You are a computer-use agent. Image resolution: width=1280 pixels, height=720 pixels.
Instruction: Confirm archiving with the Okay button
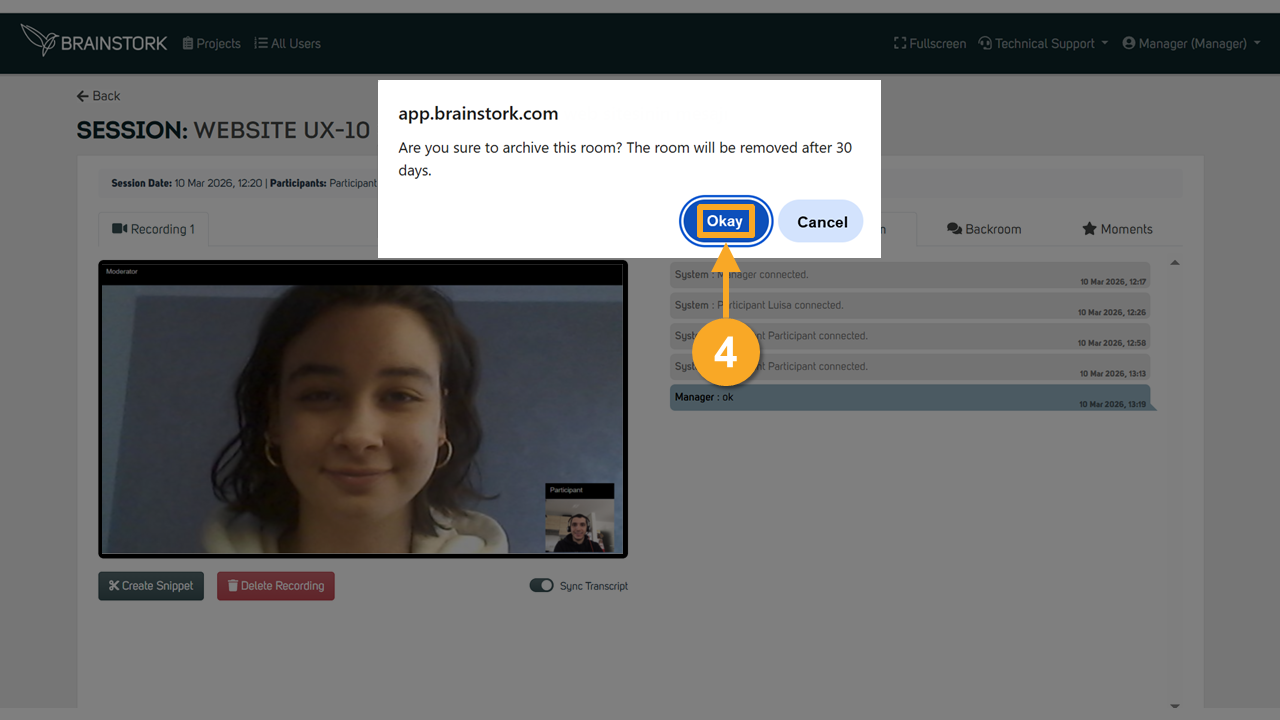click(725, 221)
